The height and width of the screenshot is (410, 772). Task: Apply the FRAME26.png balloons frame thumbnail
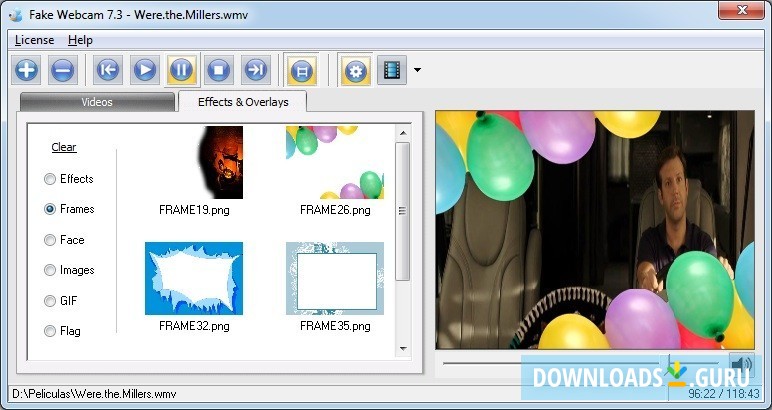point(335,162)
